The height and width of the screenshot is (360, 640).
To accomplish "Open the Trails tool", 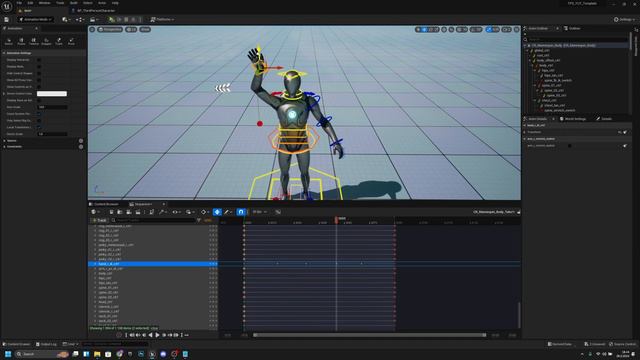I will [59, 41].
